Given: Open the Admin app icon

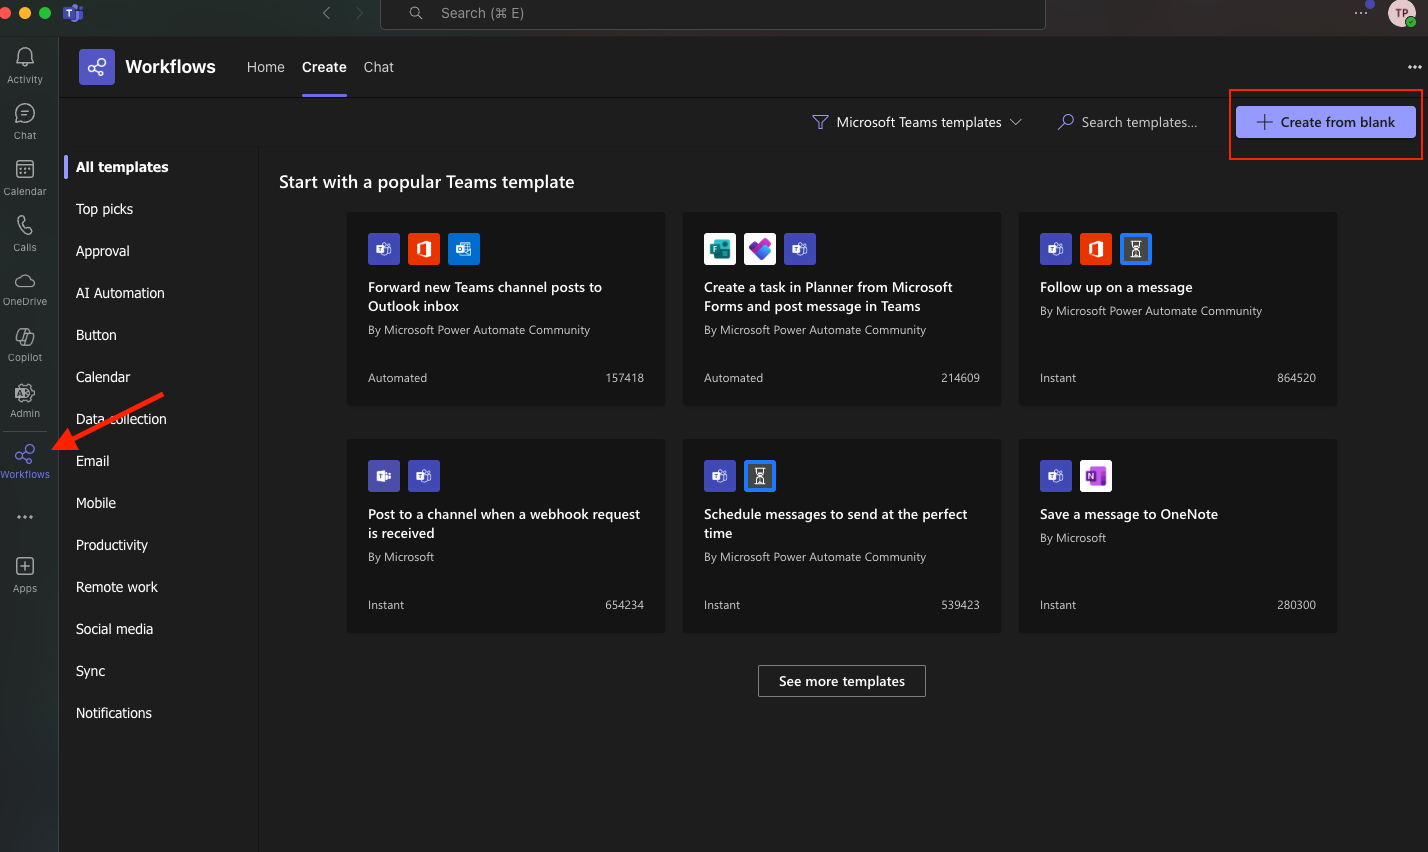Looking at the screenshot, I should 25,399.
